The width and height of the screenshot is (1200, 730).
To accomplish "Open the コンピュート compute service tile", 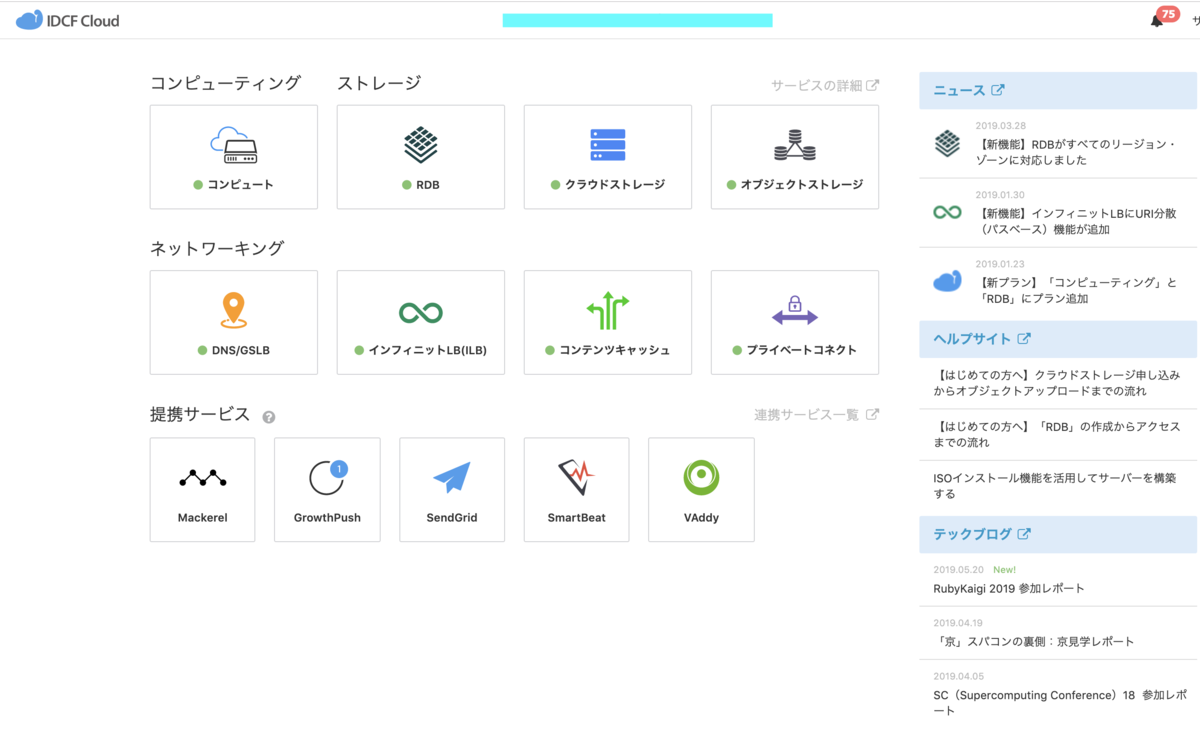I will coord(233,157).
